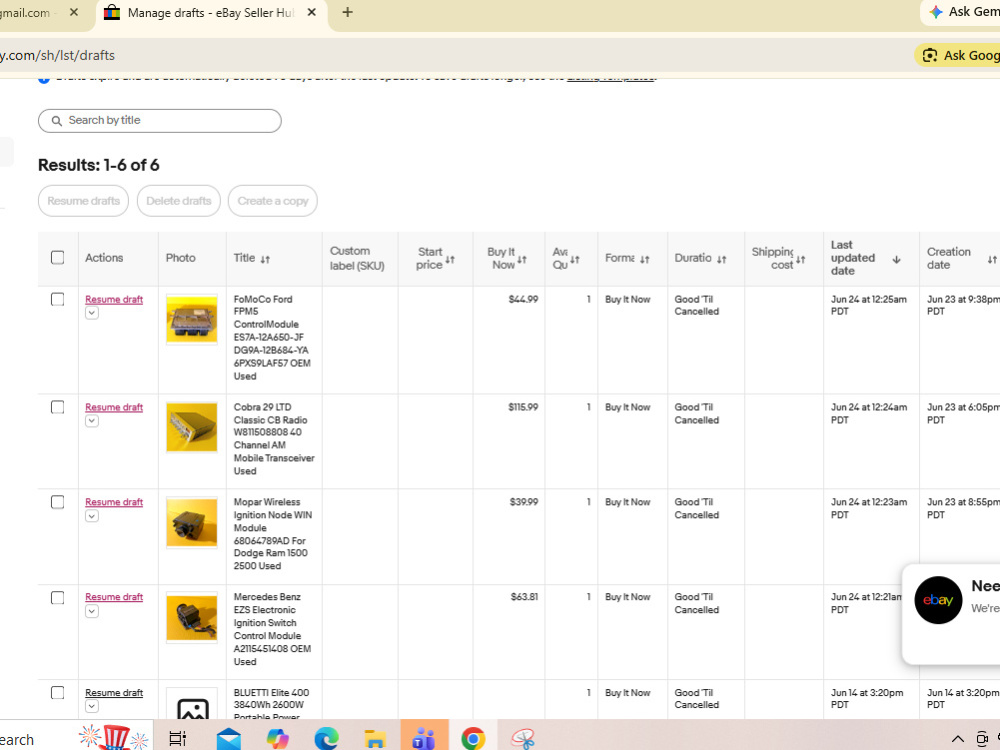Click the Ask Gemini sparkle icon
Screen dimensions: 1000x750
tap(936, 12)
